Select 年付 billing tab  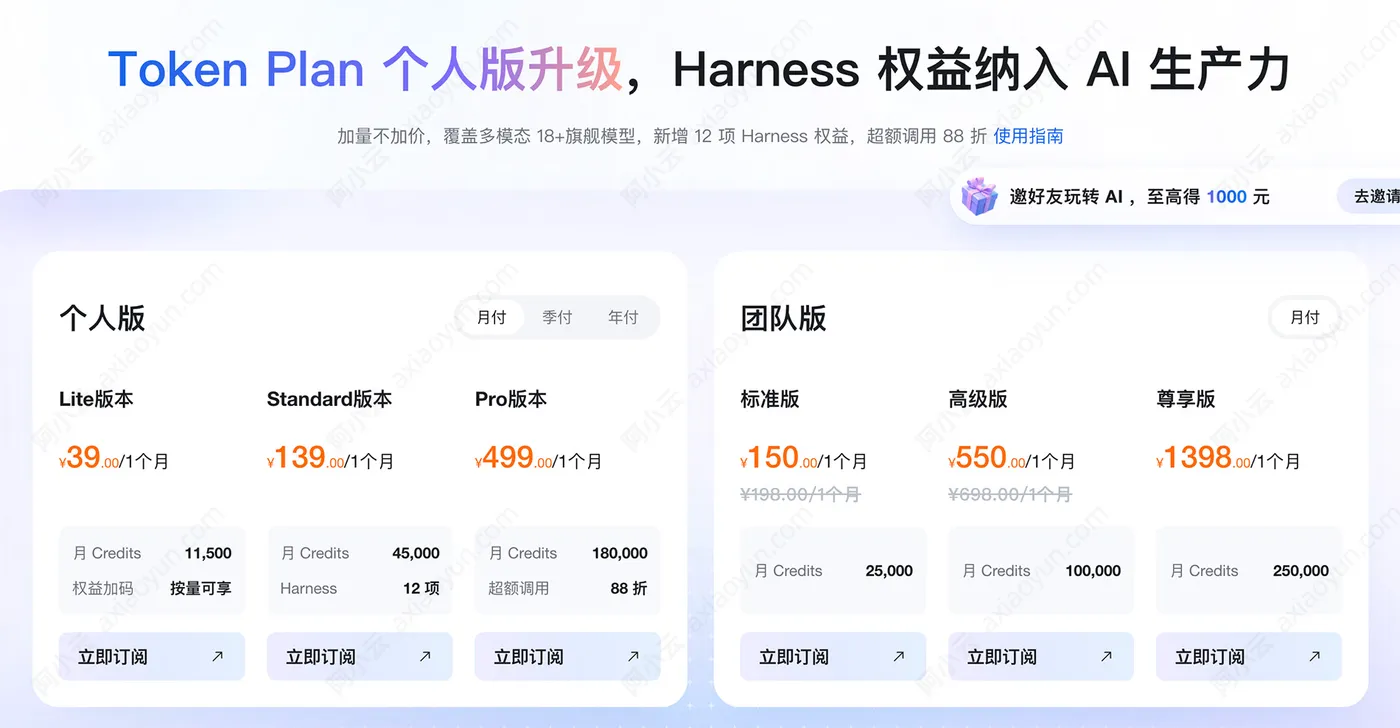tap(623, 317)
